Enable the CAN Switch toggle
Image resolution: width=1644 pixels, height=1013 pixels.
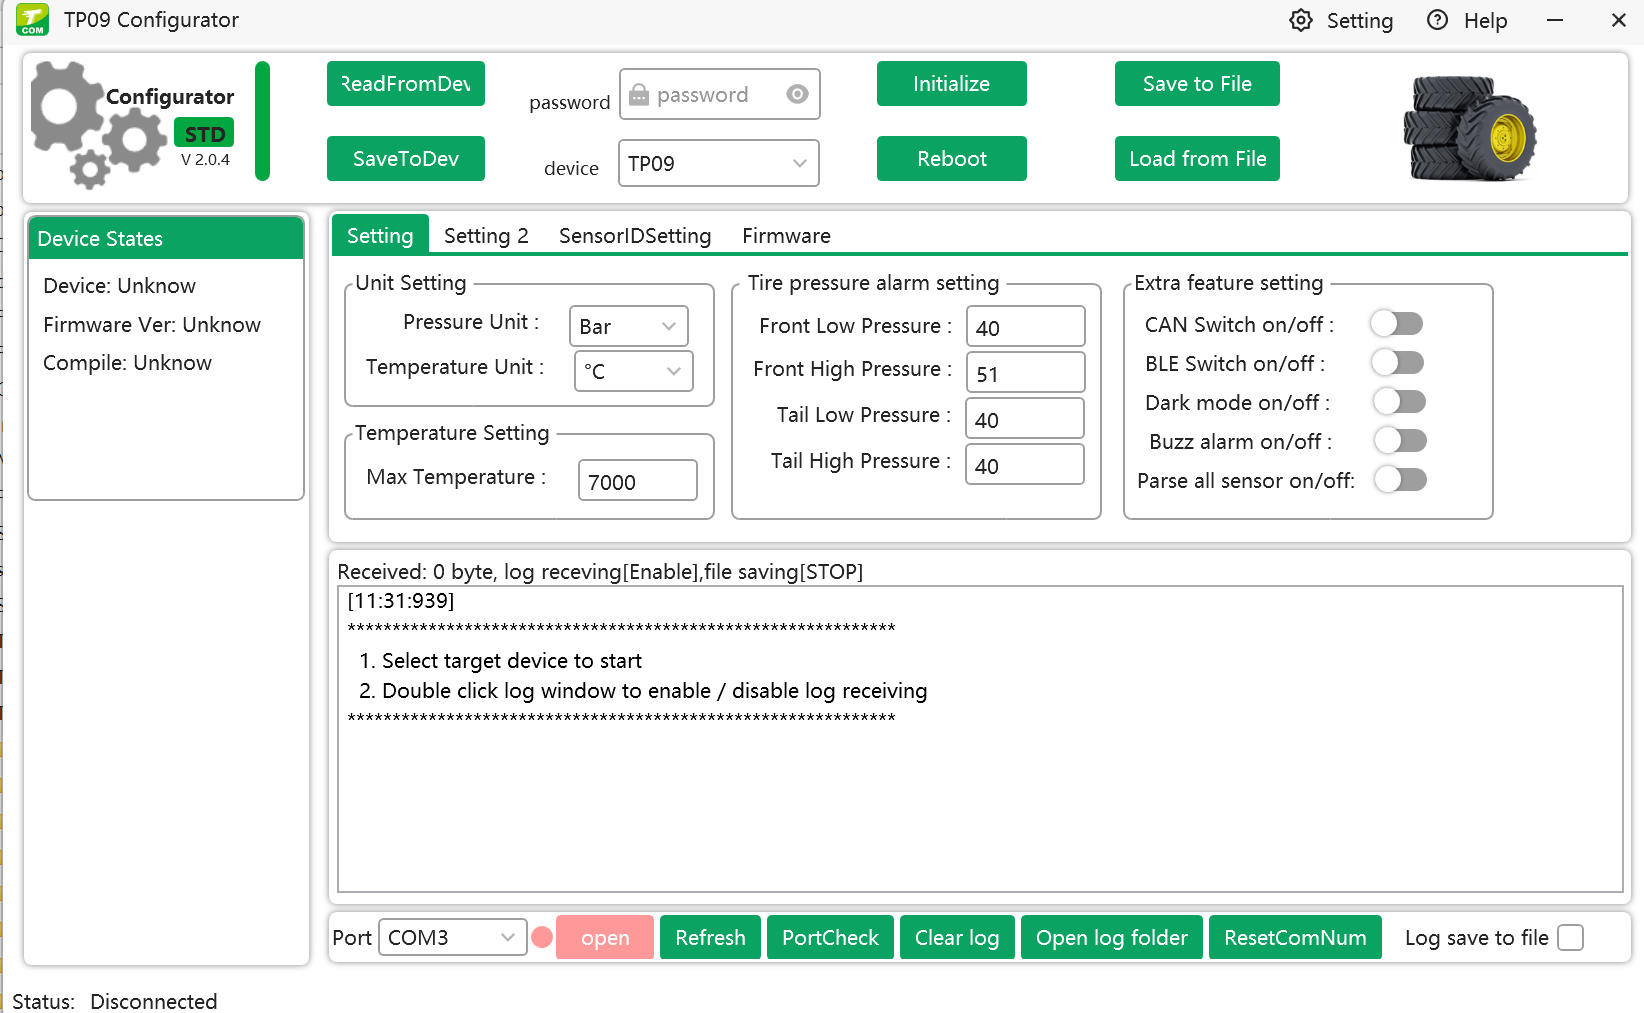pyautogui.click(x=1397, y=323)
